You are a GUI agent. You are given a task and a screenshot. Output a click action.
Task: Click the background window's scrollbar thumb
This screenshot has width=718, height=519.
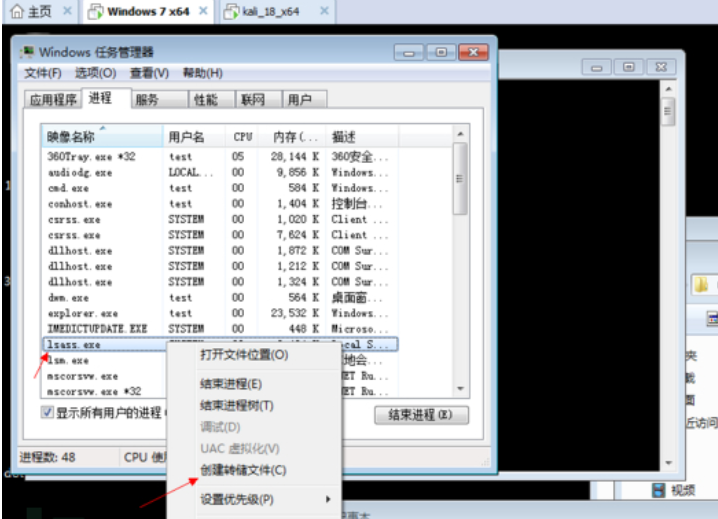(668, 111)
